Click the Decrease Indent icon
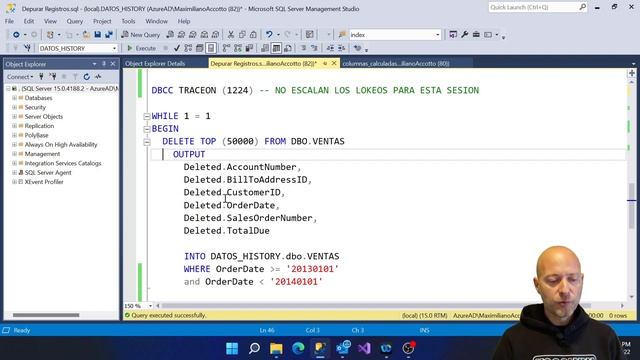 coord(330,48)
